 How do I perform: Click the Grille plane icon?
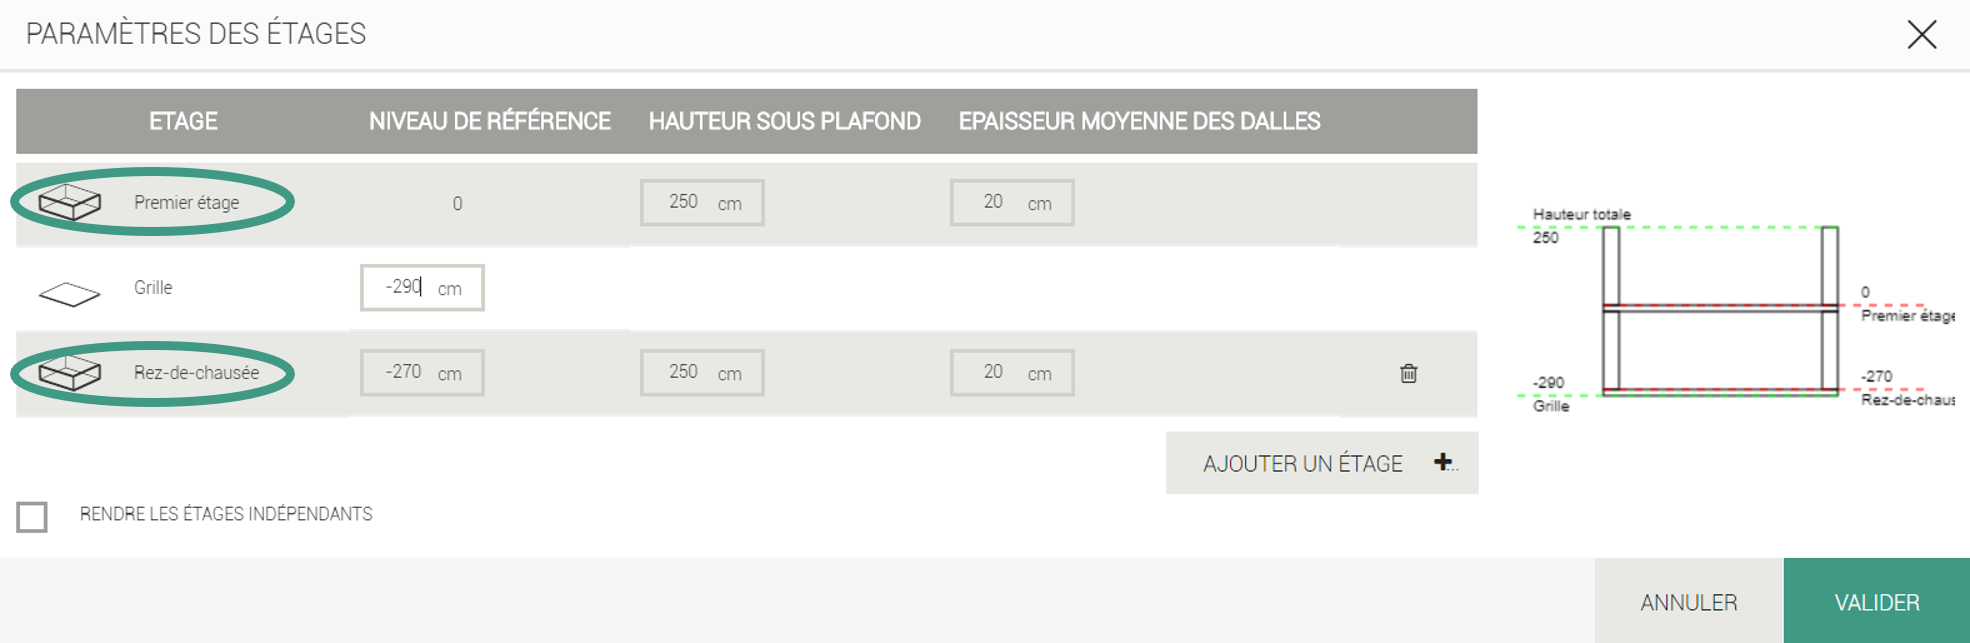(x=70, y=294)
